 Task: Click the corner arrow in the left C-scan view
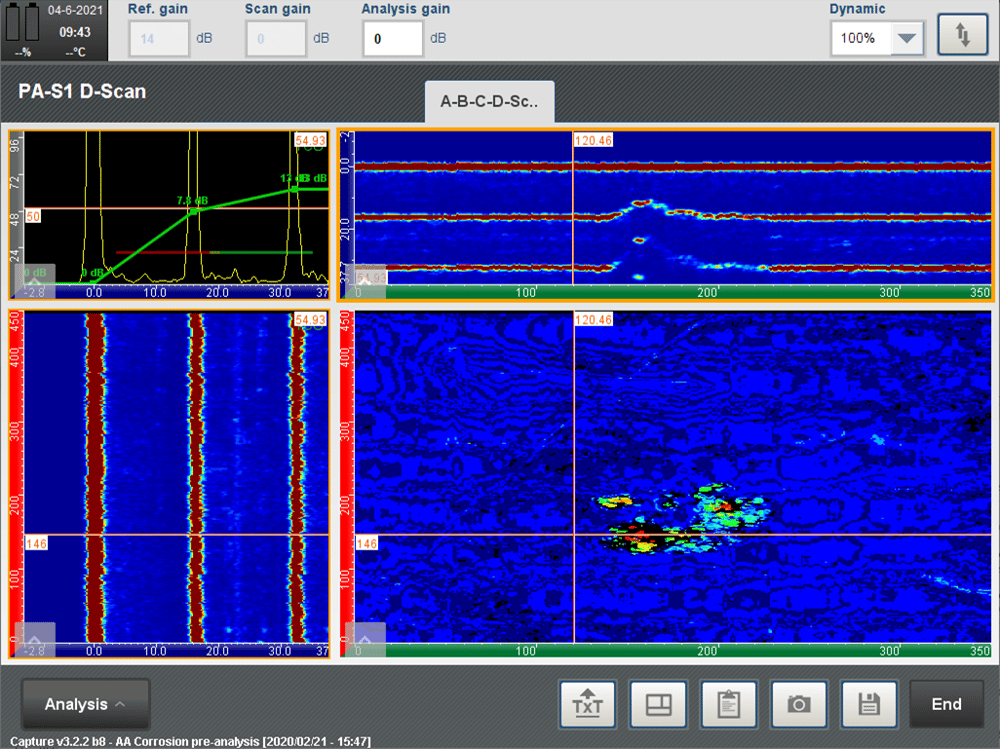[33, 639]
